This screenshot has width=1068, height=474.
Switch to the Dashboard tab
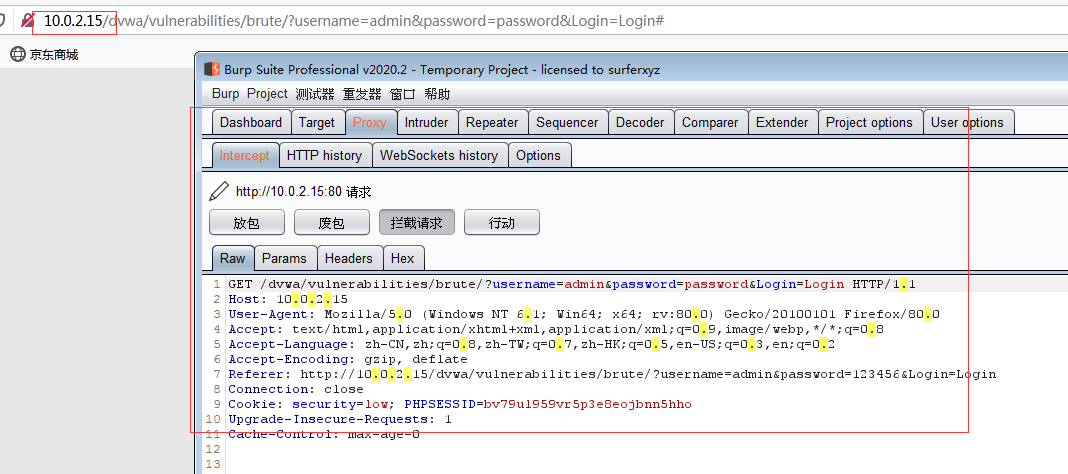click(x=251, y=123)
